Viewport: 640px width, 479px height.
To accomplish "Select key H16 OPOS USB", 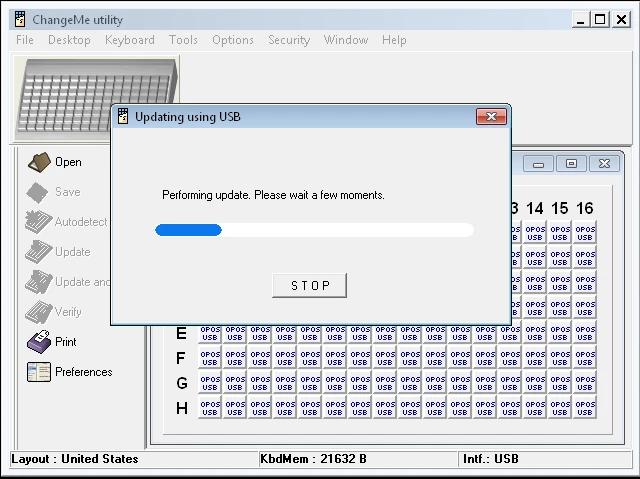I will click(x=585, y=408).
